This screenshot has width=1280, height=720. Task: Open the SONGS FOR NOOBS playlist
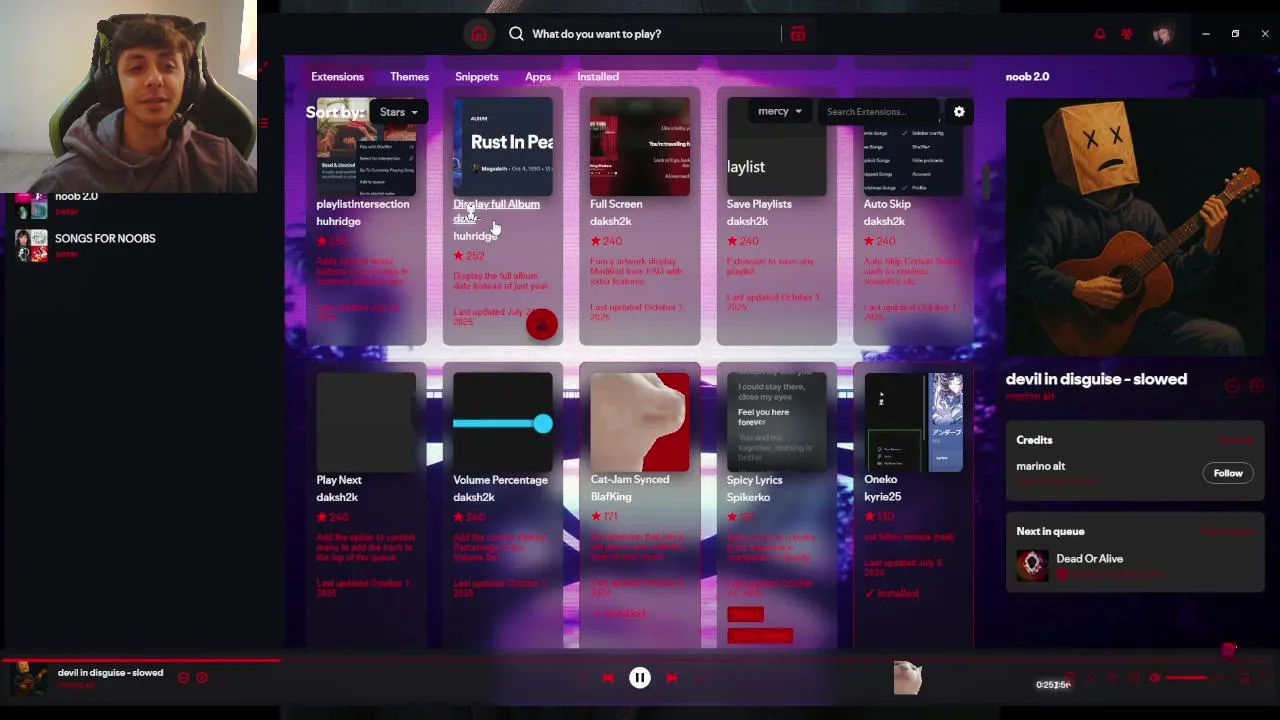coord(105,239)
